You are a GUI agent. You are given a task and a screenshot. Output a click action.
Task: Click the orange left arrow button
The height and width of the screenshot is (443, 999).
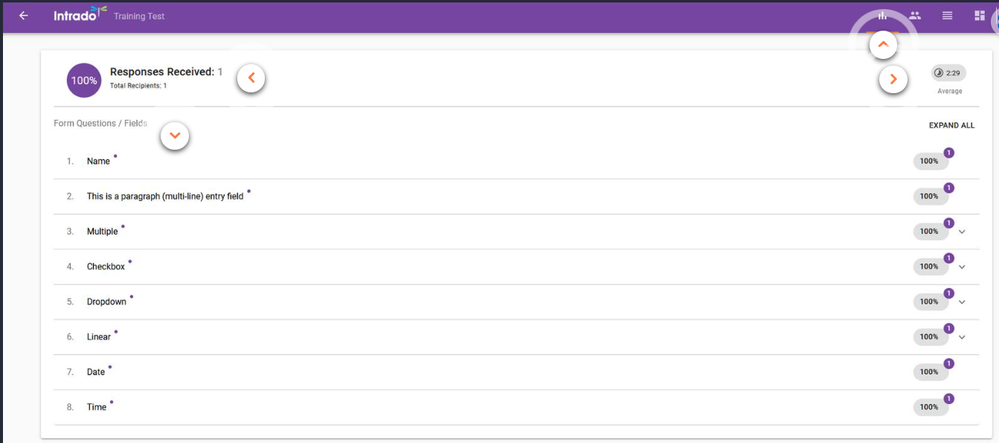point(251,78)
